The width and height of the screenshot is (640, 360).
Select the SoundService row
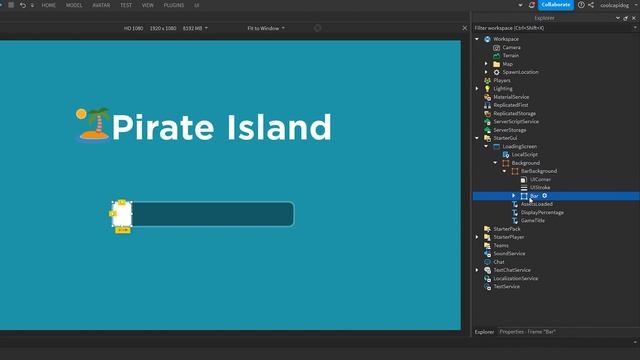point(556,253)
